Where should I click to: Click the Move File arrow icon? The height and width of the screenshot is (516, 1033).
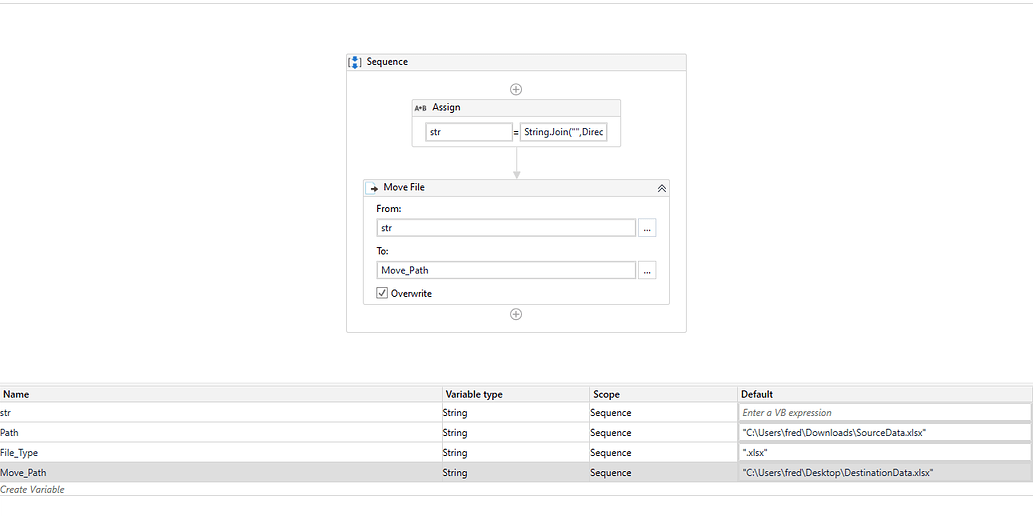click(374, 188)
